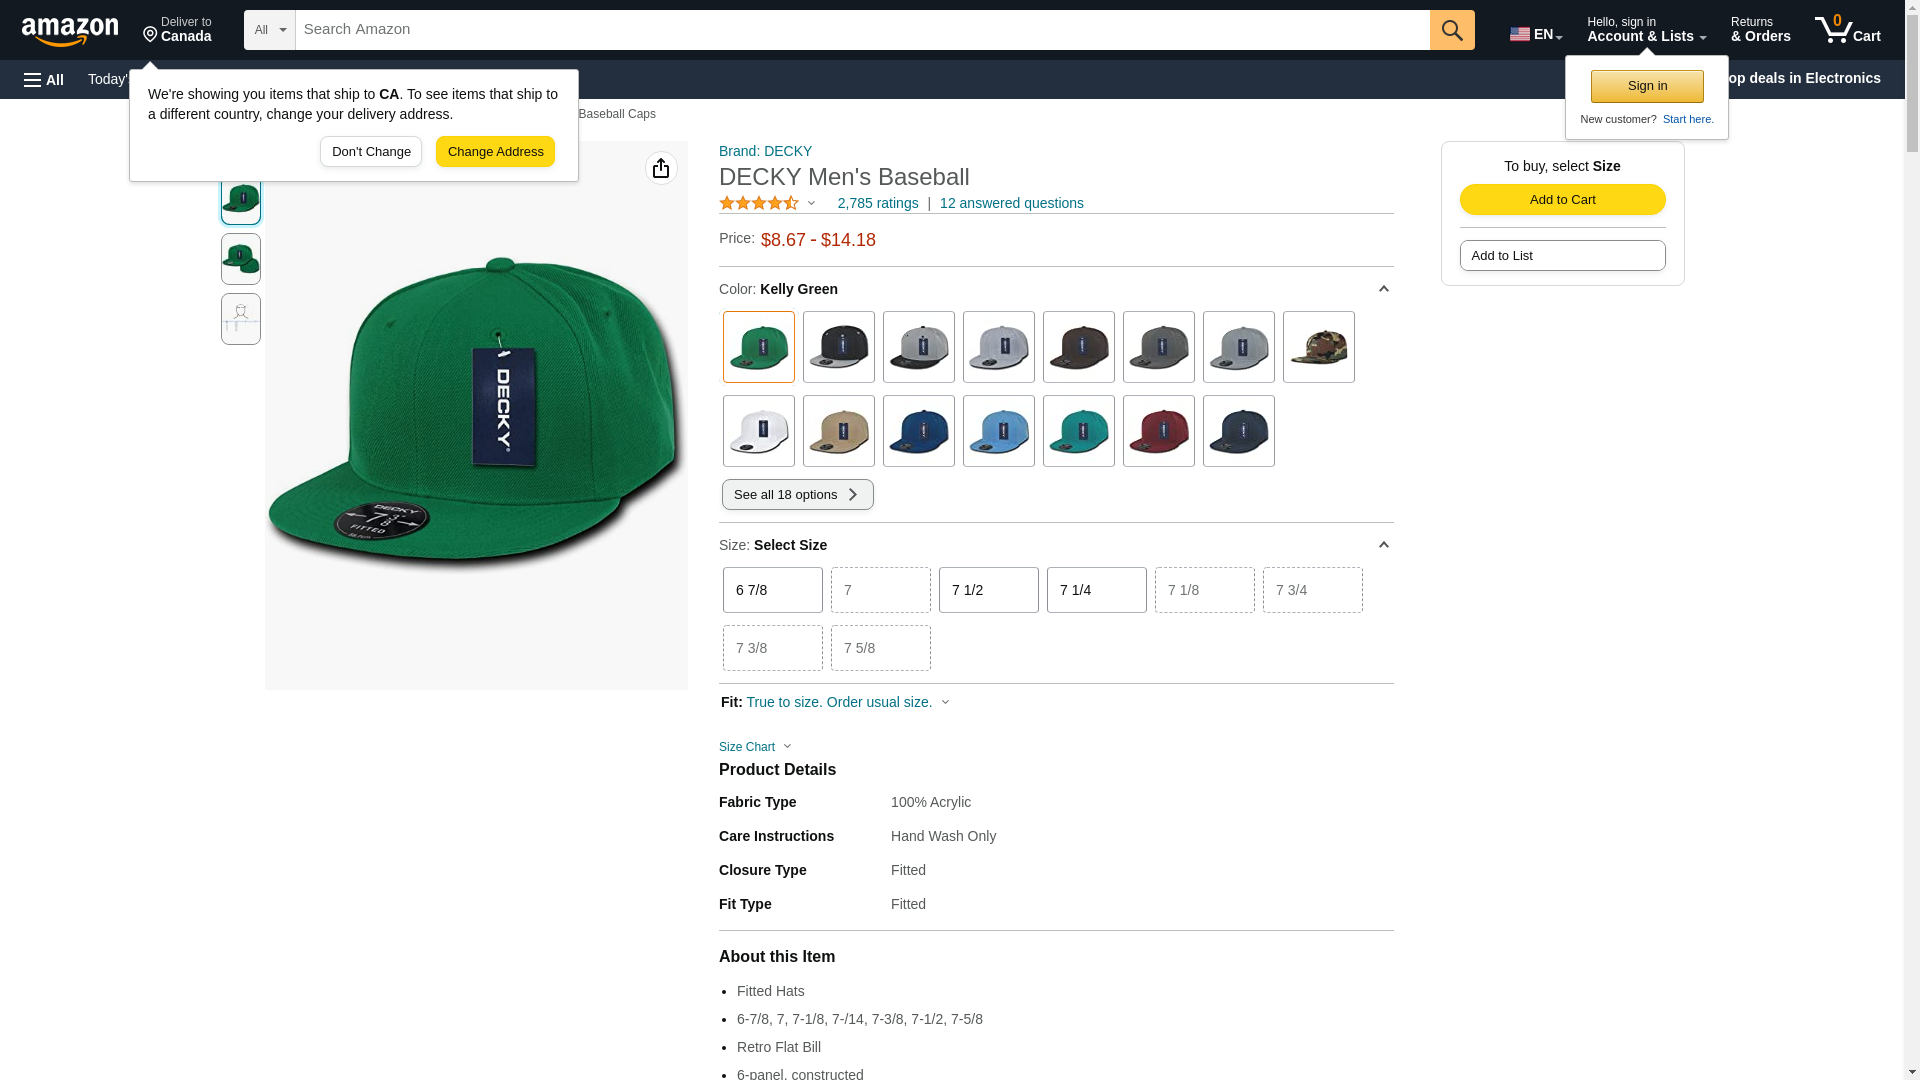The height and width of the screenshot is (1080, 1920).
Task: Open the EN language flag selector
Action: tap(1535, 34)
